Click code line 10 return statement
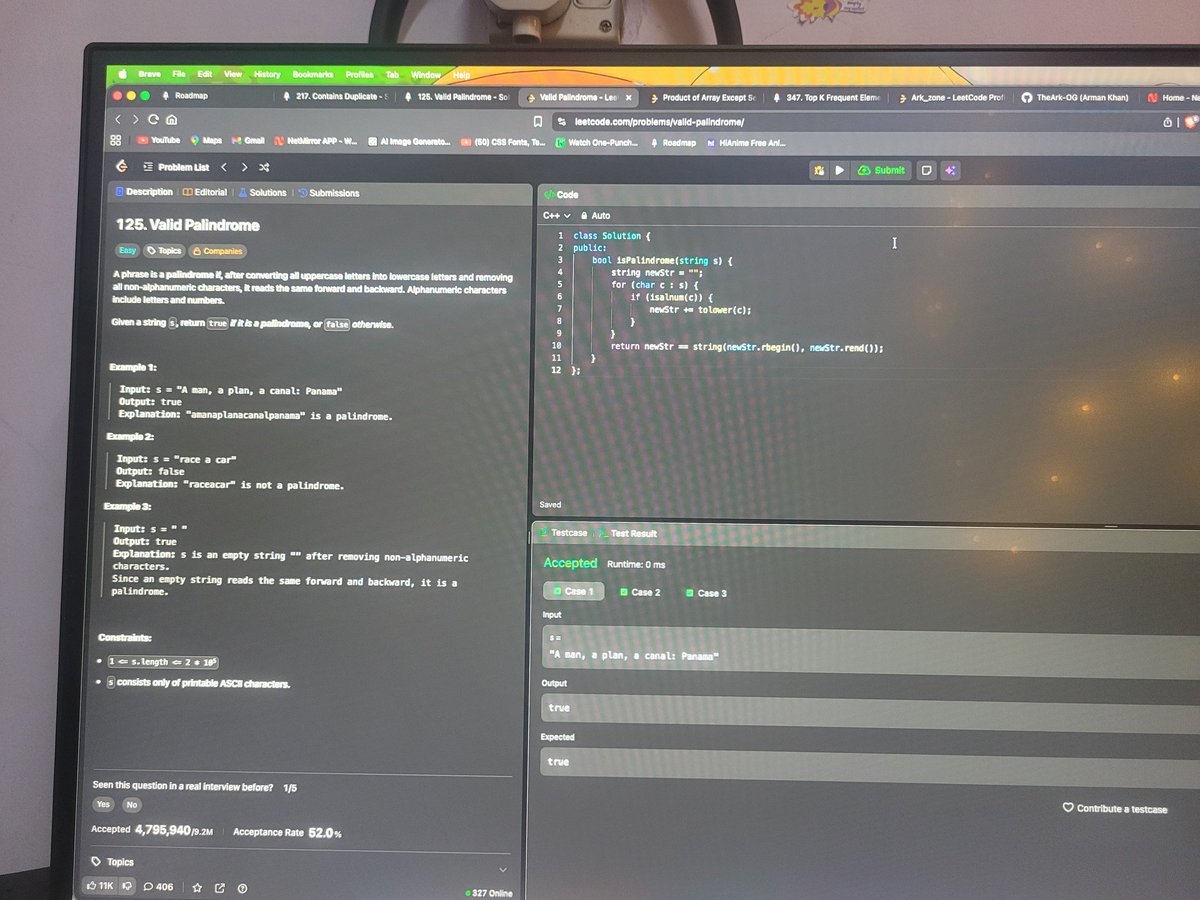The image size is (1200, 900). pos(747,347)
